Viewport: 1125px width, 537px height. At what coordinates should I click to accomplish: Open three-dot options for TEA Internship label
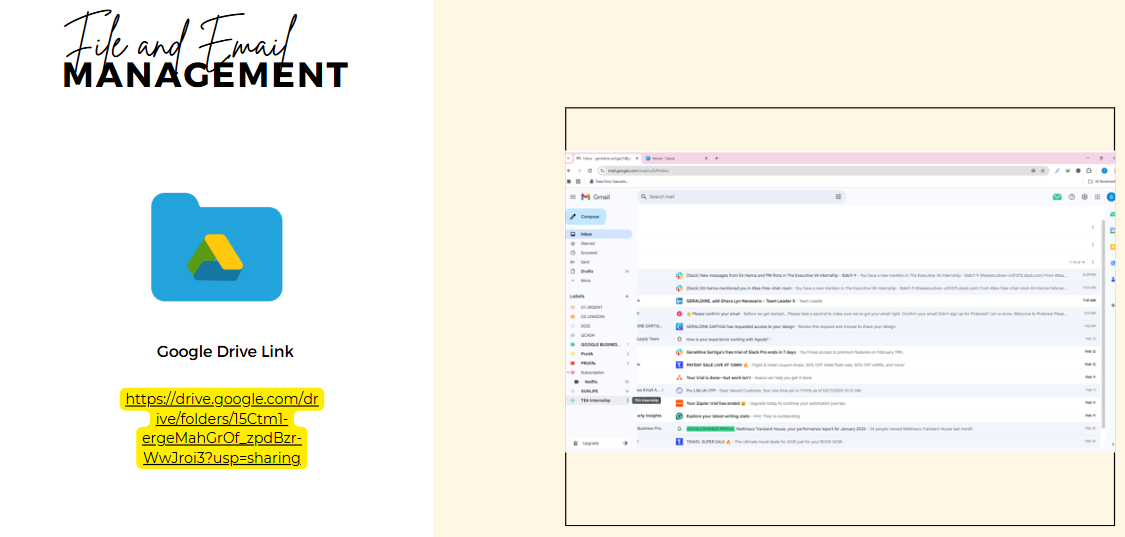coord(627,400)
